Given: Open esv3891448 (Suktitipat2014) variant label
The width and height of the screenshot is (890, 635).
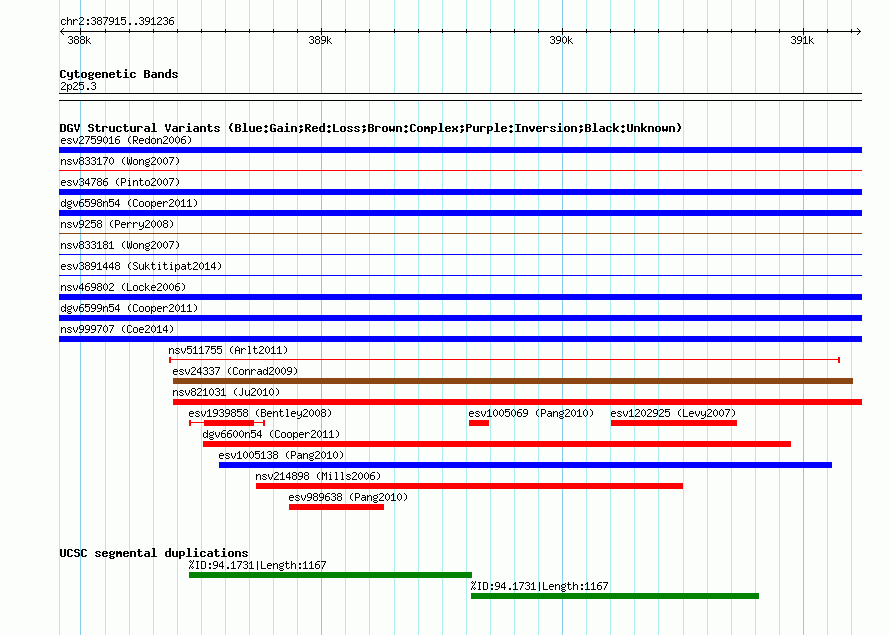Looking at the screenshot, I should click(x=141, y=266).
